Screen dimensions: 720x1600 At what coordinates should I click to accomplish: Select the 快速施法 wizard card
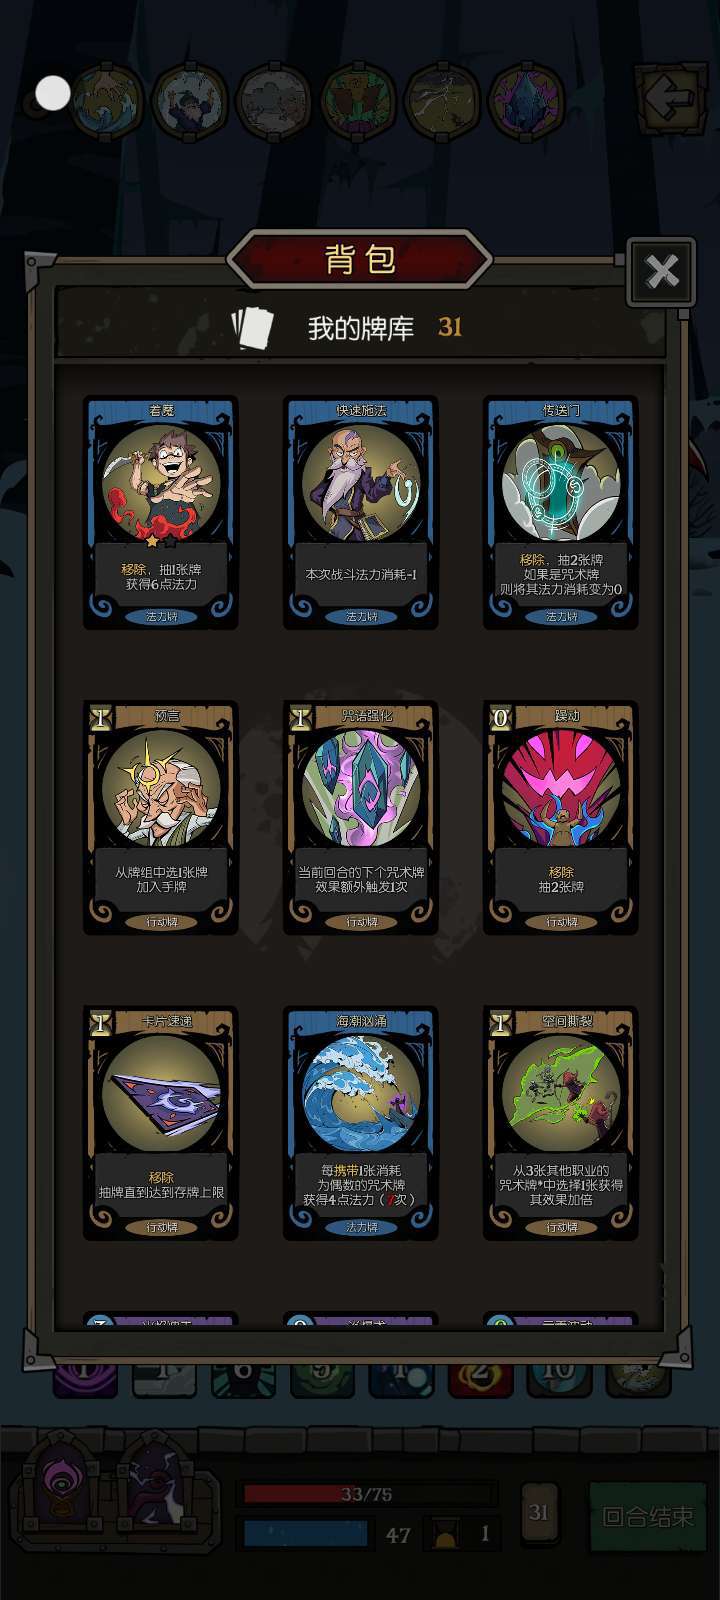pyautogui.click(x=361, y=513)
